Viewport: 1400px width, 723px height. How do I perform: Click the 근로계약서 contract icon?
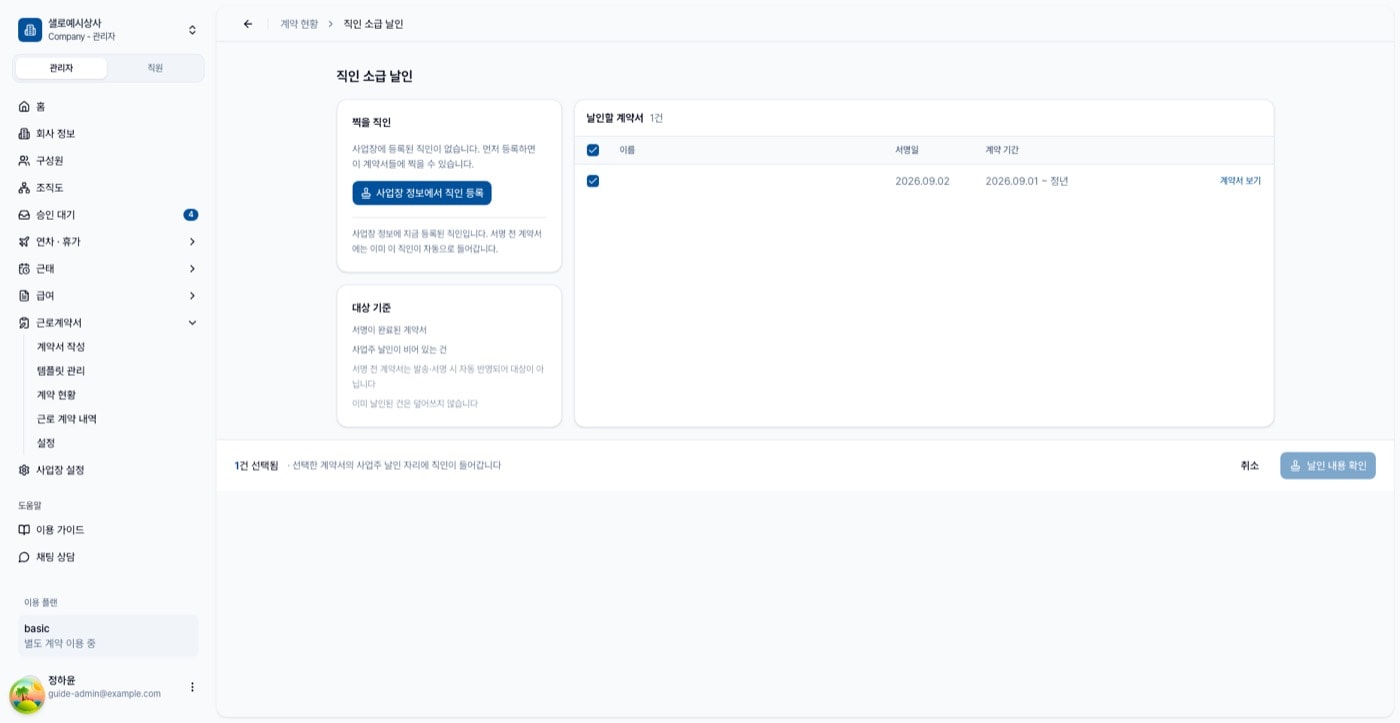click(x=24, y=322)
